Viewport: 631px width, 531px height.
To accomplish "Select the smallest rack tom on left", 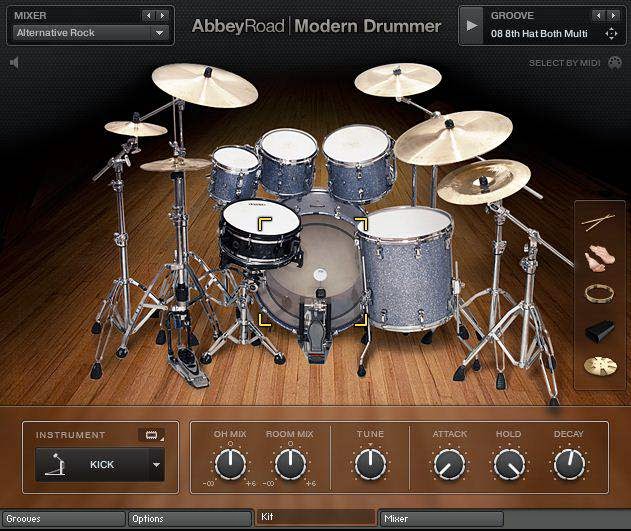I will [235, 174].
